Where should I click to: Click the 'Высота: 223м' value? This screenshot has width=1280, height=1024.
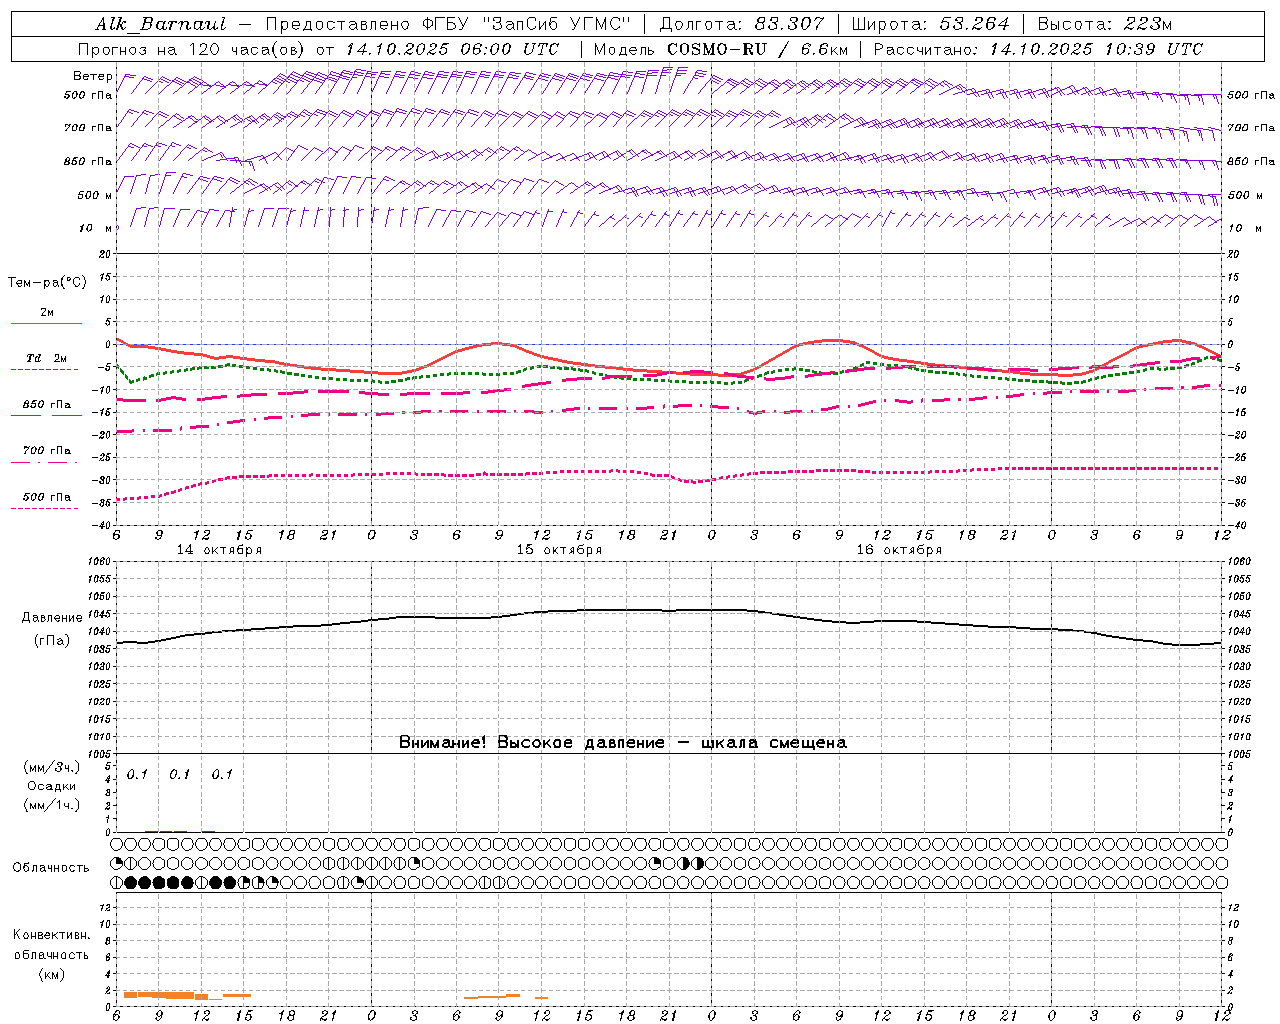[x=1105, y=24]
